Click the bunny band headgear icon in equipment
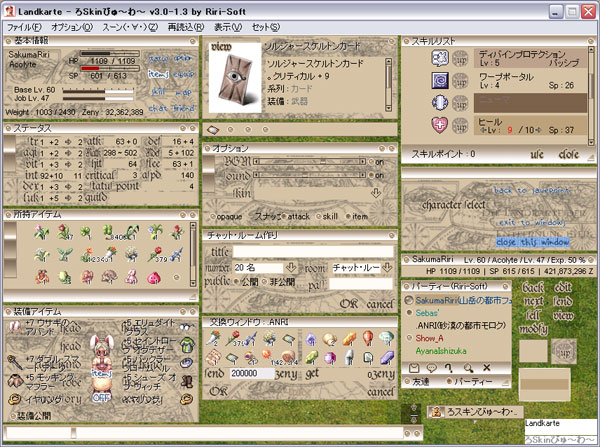 tap(15, 327)
